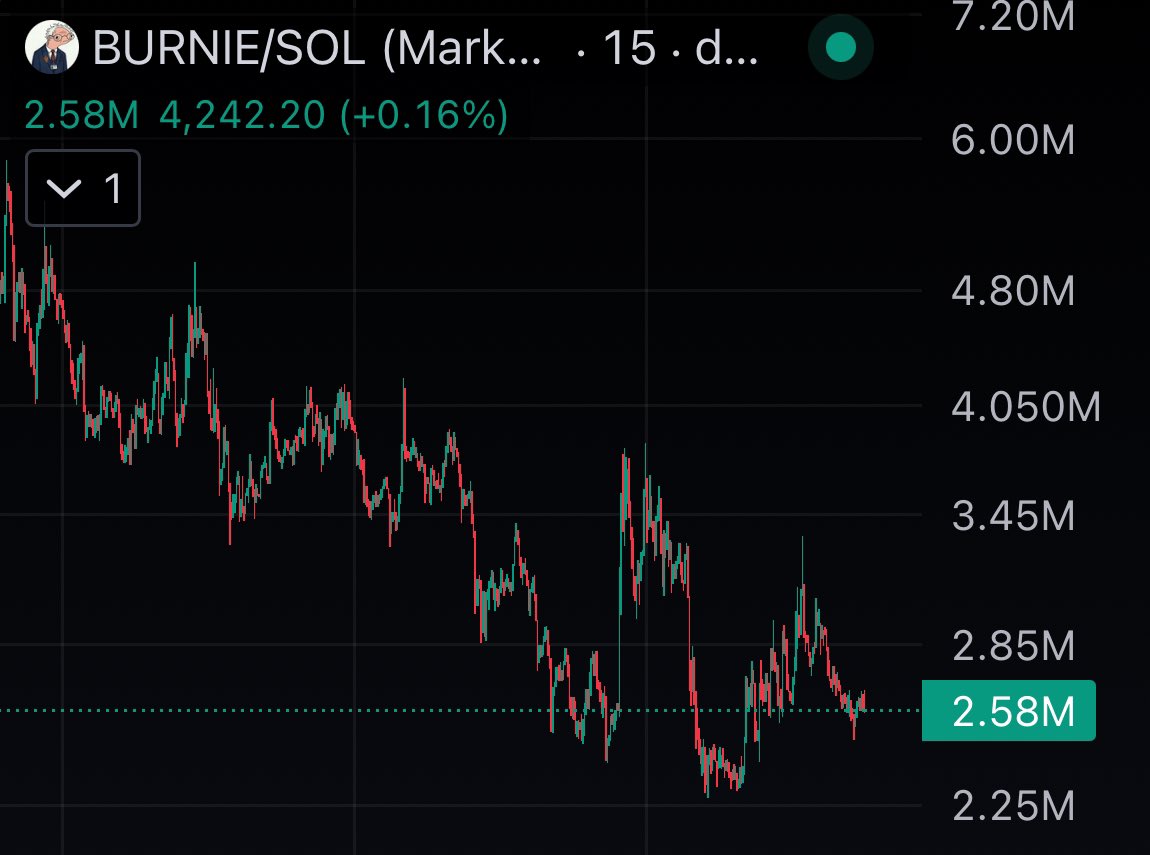This screenshot has height=855, width=1150.
Task: Click the 7.20M price axis label
Action: (x=1013, y=16)
